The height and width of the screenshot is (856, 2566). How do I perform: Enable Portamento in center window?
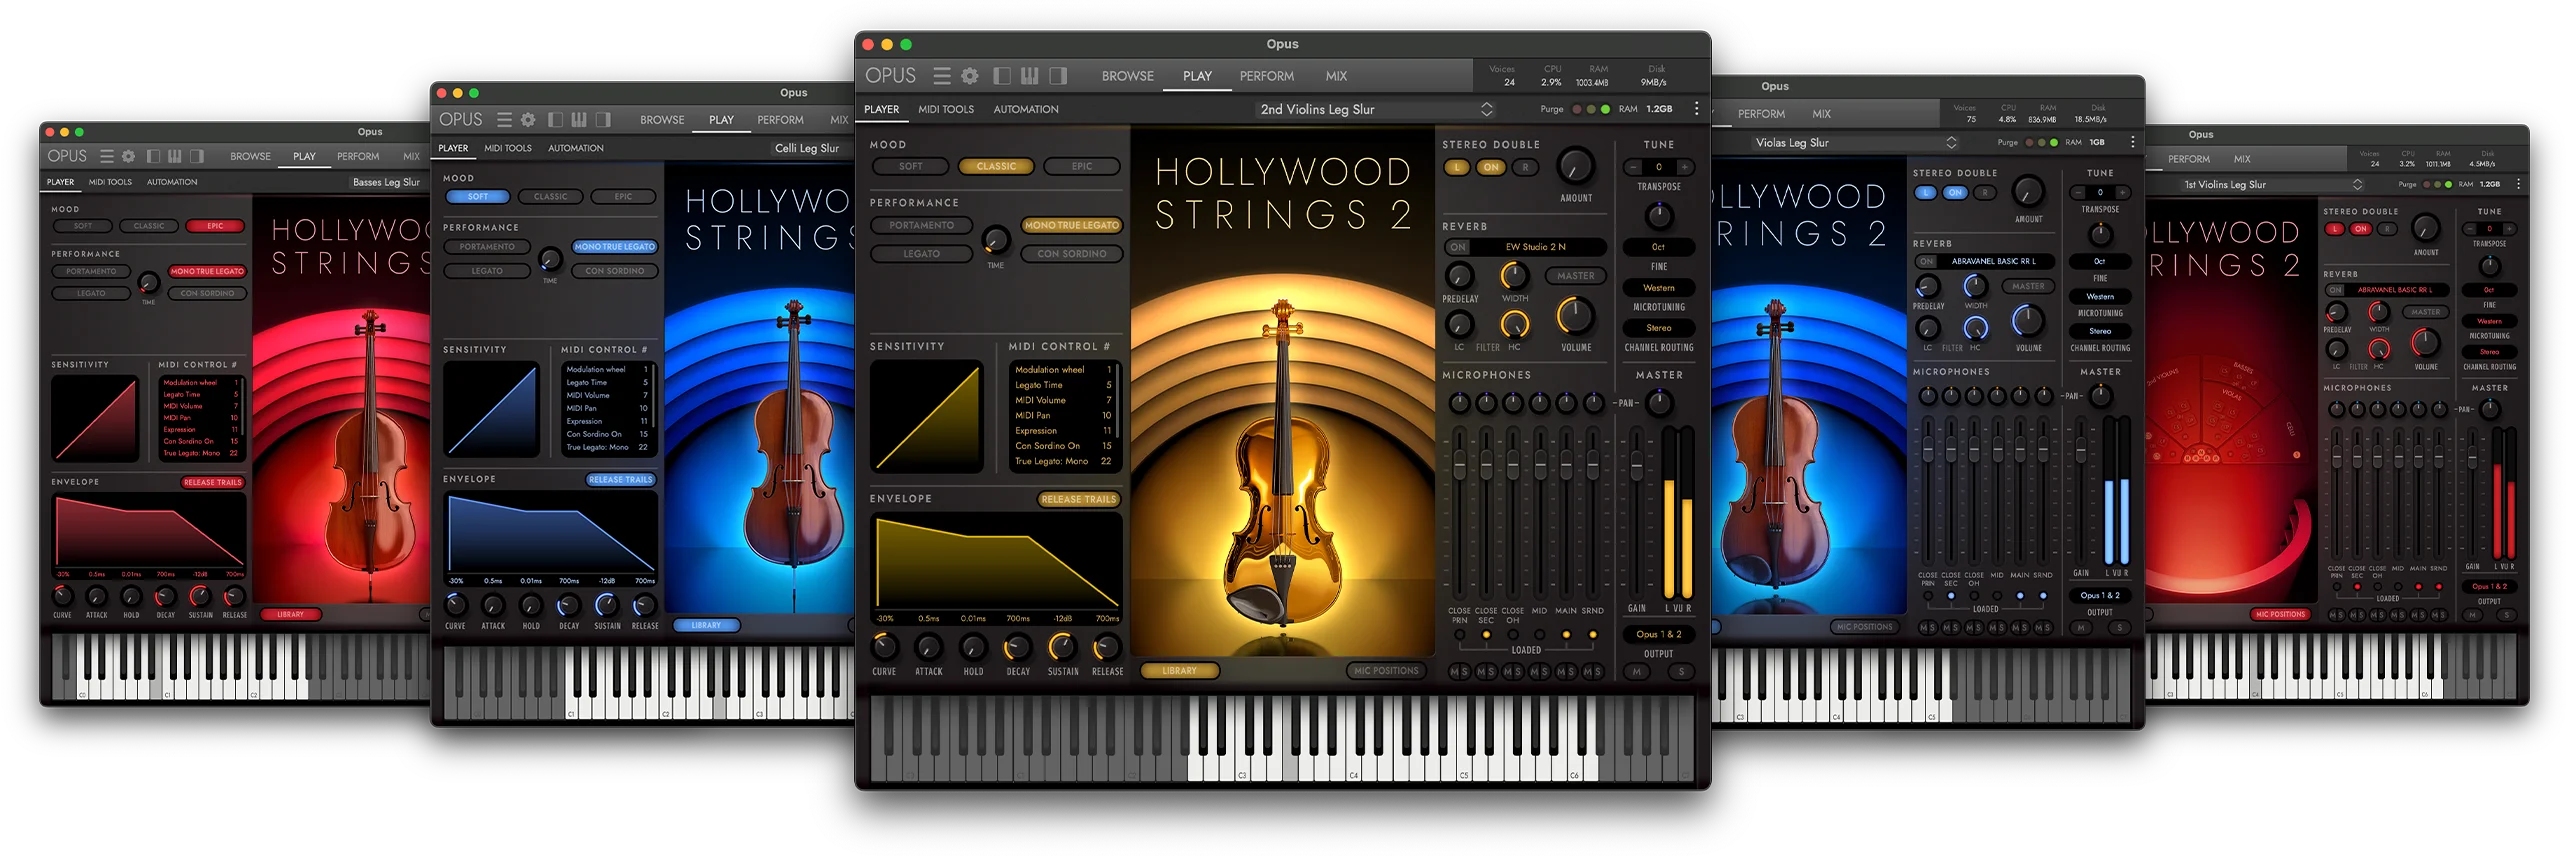[921, 226]
